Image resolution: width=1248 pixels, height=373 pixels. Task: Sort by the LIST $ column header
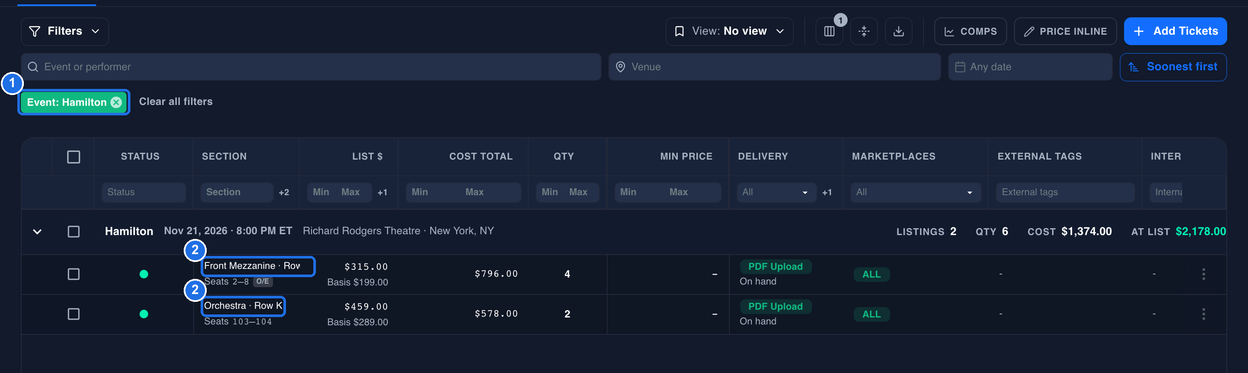click(x=367, y=157)
